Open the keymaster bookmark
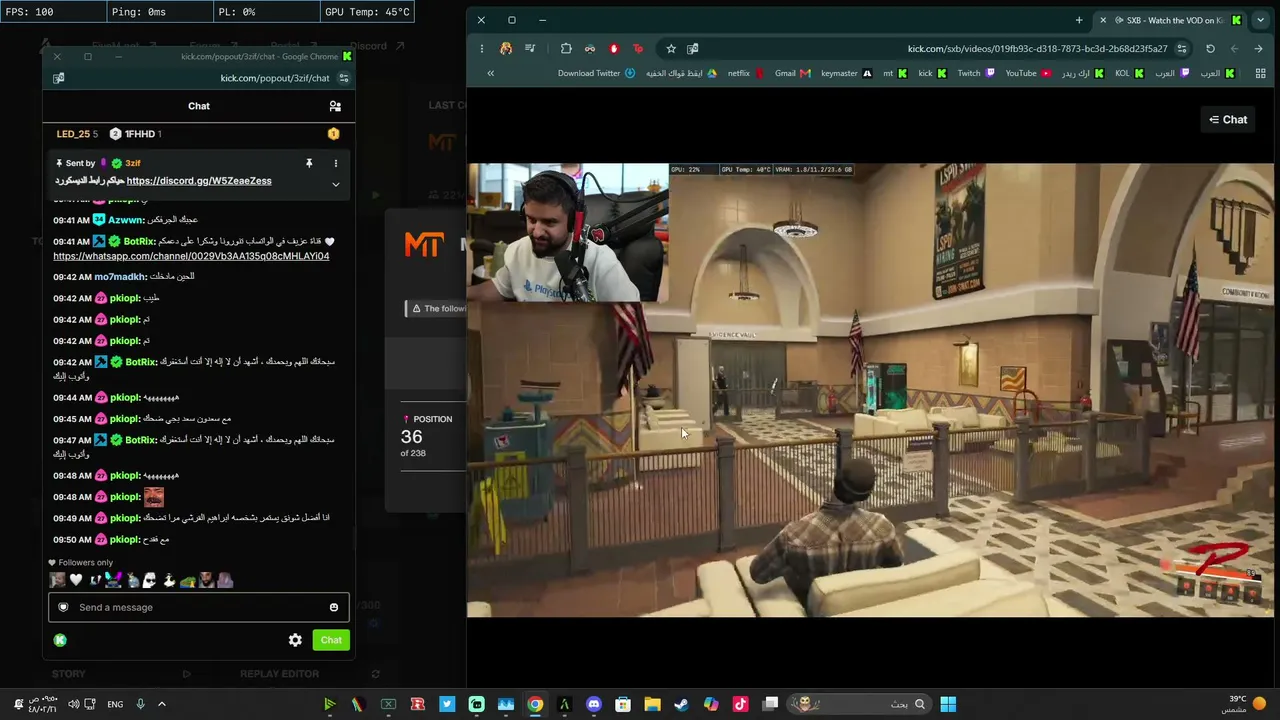Viewport: 1280px width, 720px height. click(846, 73)
